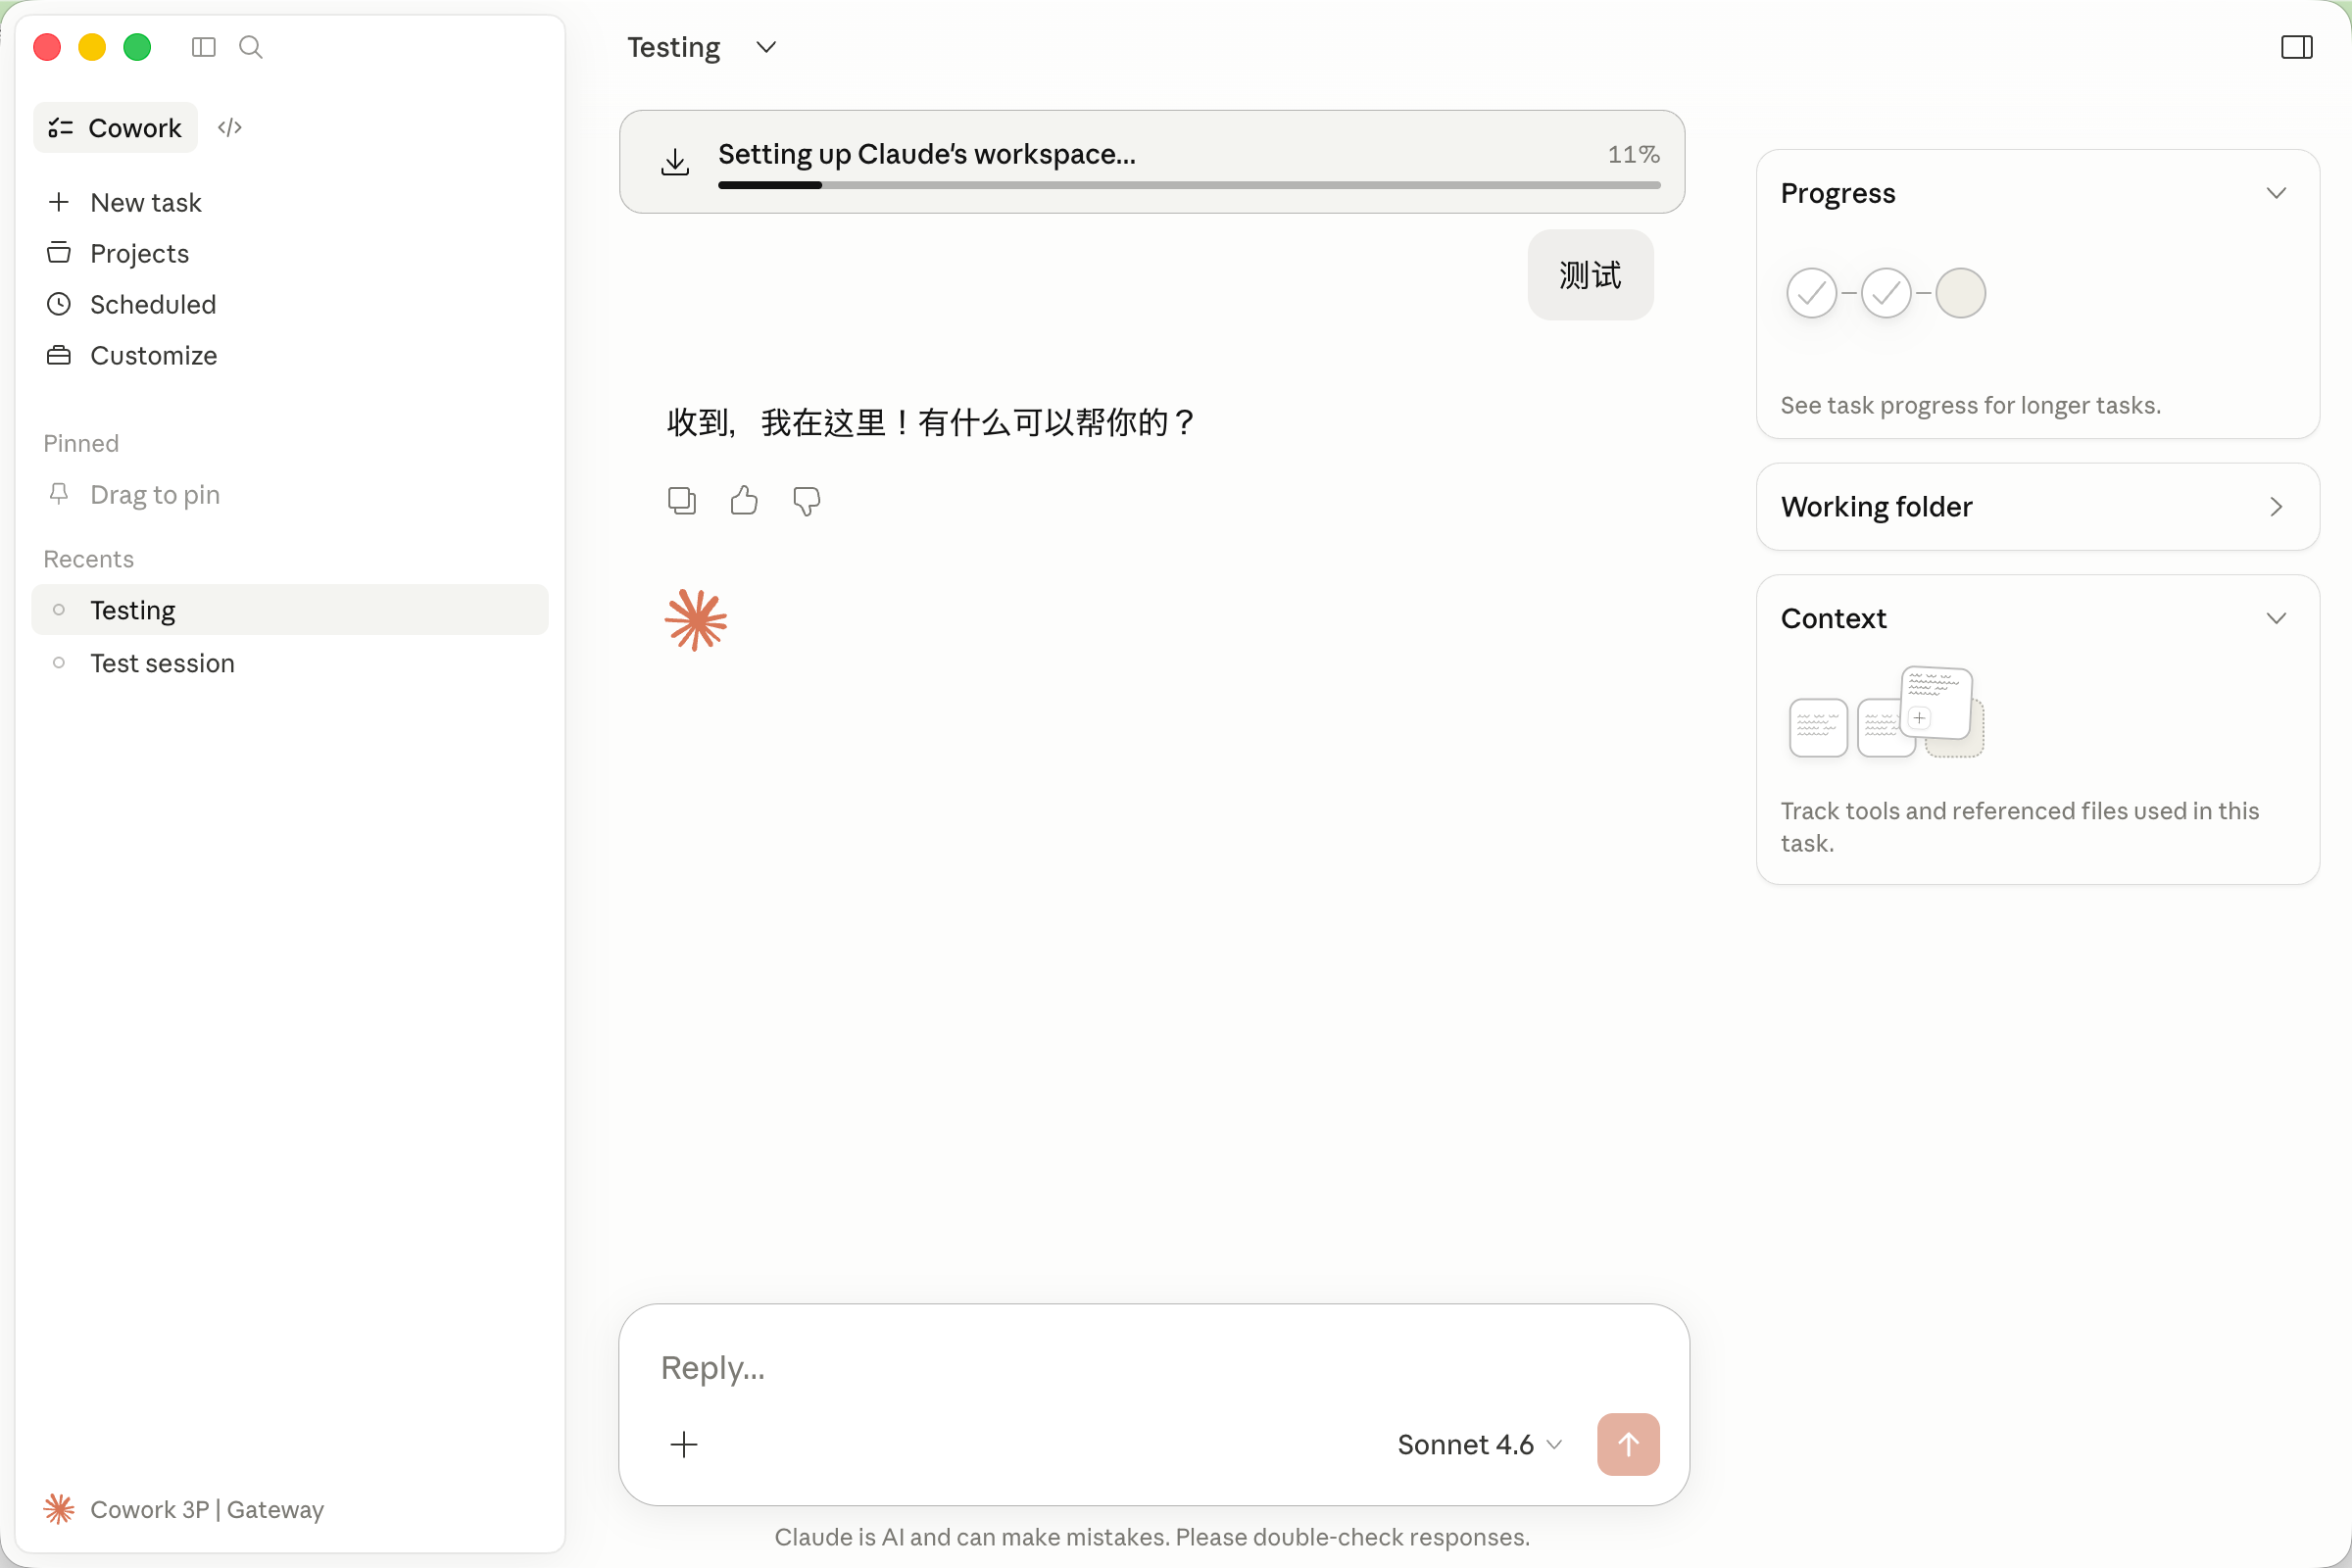Screen dimensions: 2352x1568
Task: Give thumbs up to the response
Action: click(x=744, y=500)
